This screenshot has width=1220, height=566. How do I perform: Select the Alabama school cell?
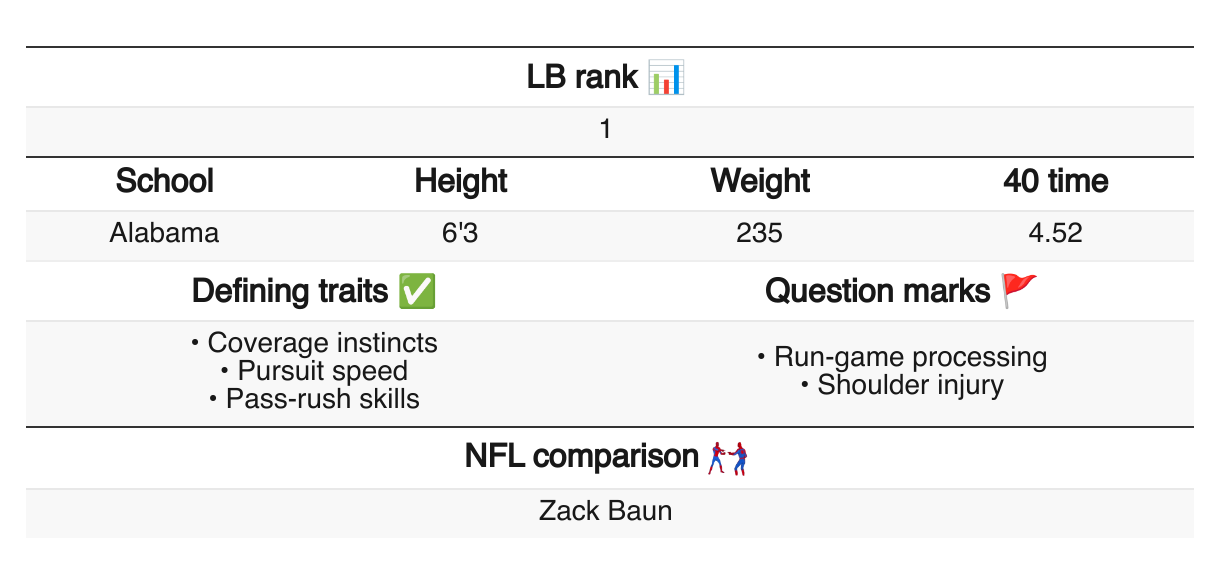coord(165,234)
